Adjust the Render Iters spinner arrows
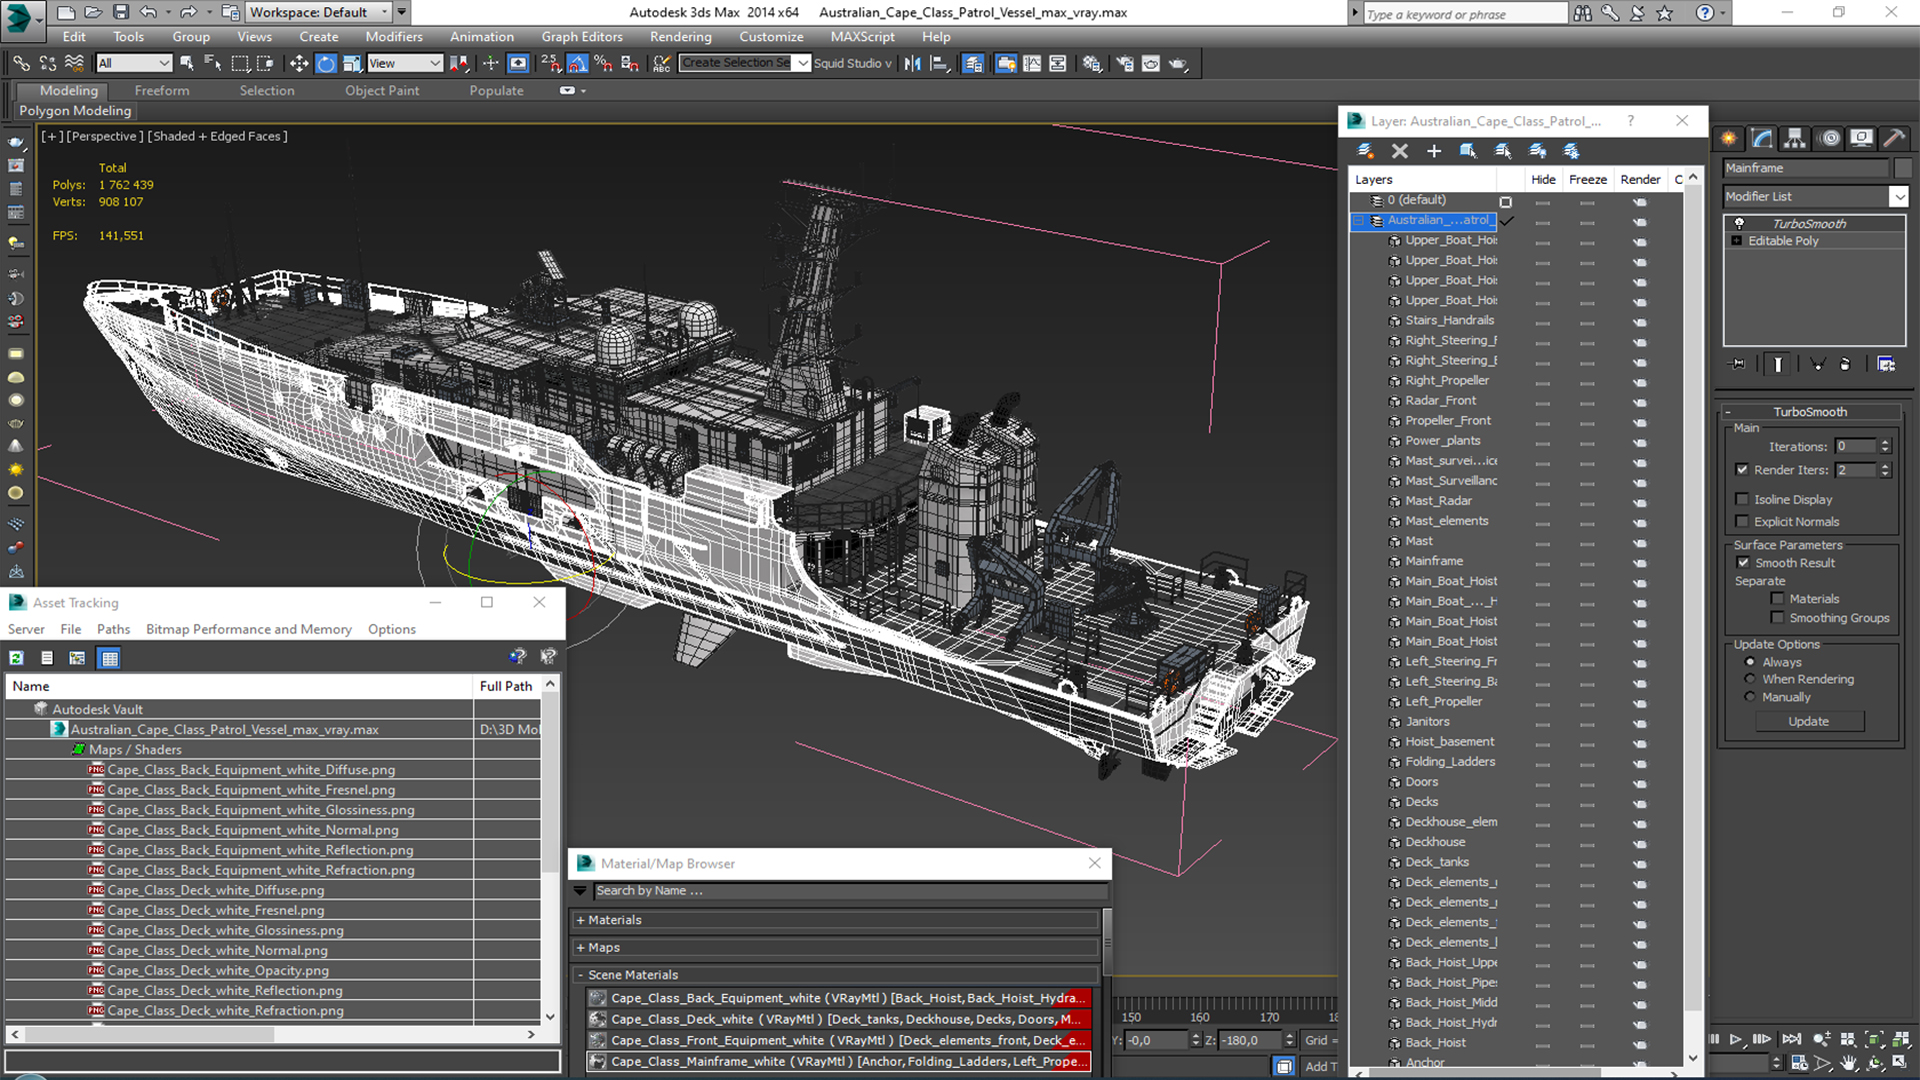Viewport: 1920px width, 1080px height. pos(1885,469)
